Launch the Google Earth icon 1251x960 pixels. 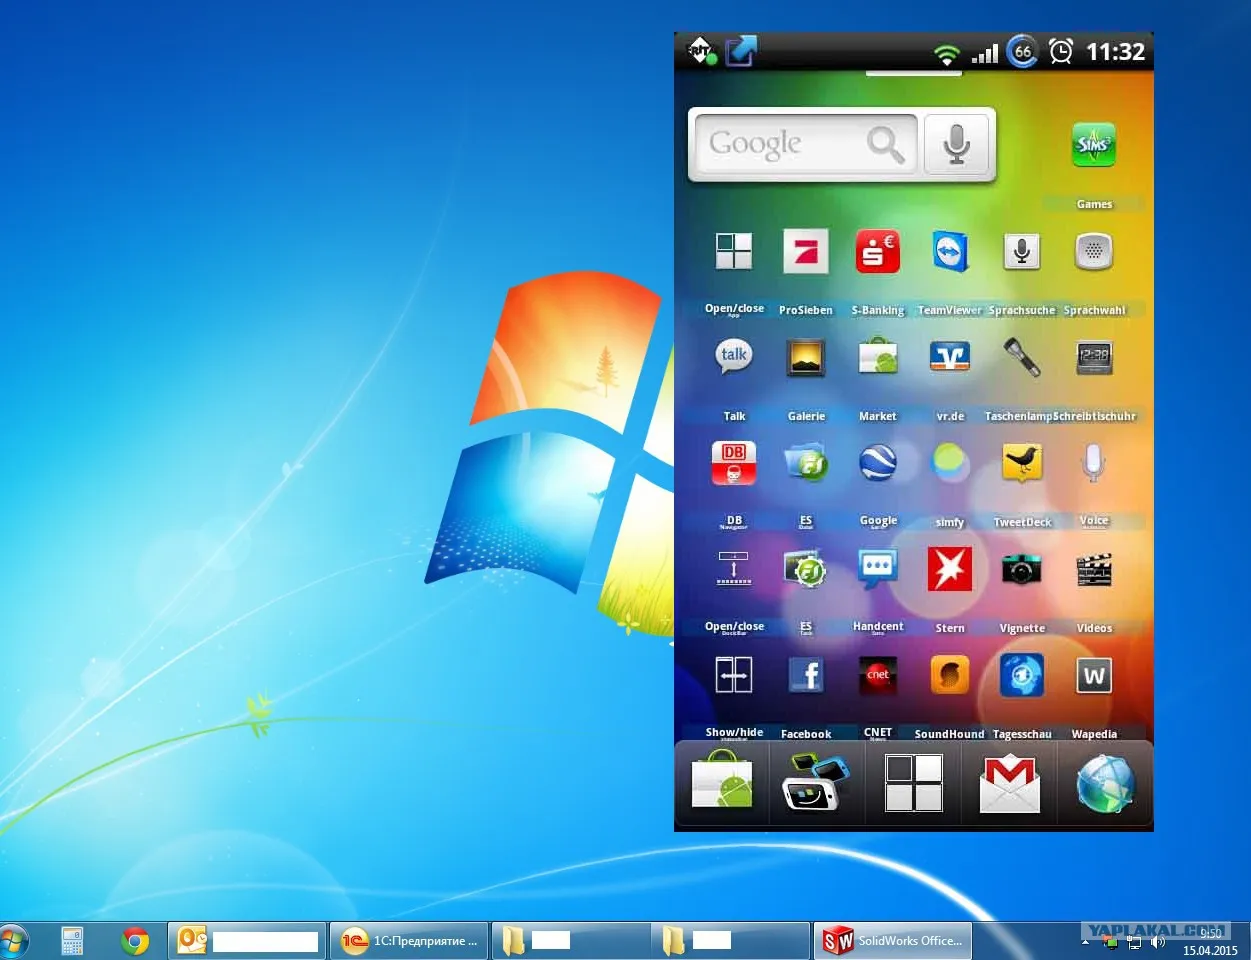point(878,463)
